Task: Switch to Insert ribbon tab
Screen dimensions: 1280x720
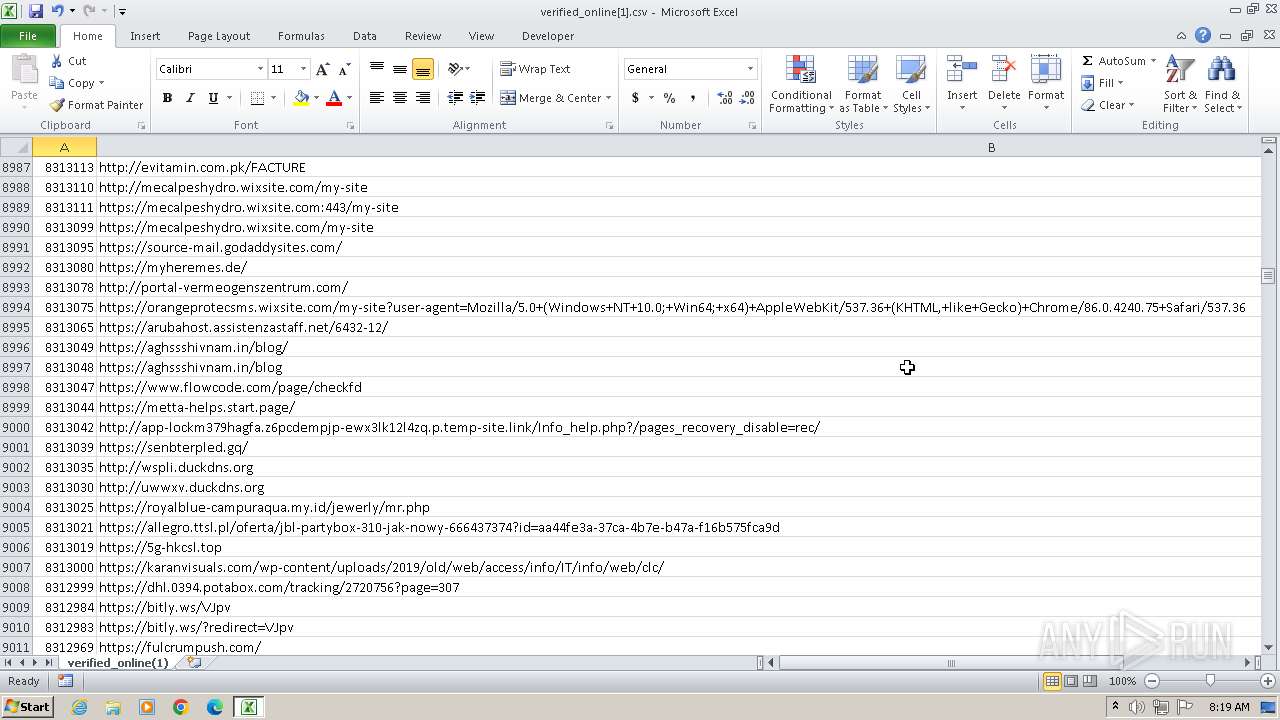Action: [145, 36]
